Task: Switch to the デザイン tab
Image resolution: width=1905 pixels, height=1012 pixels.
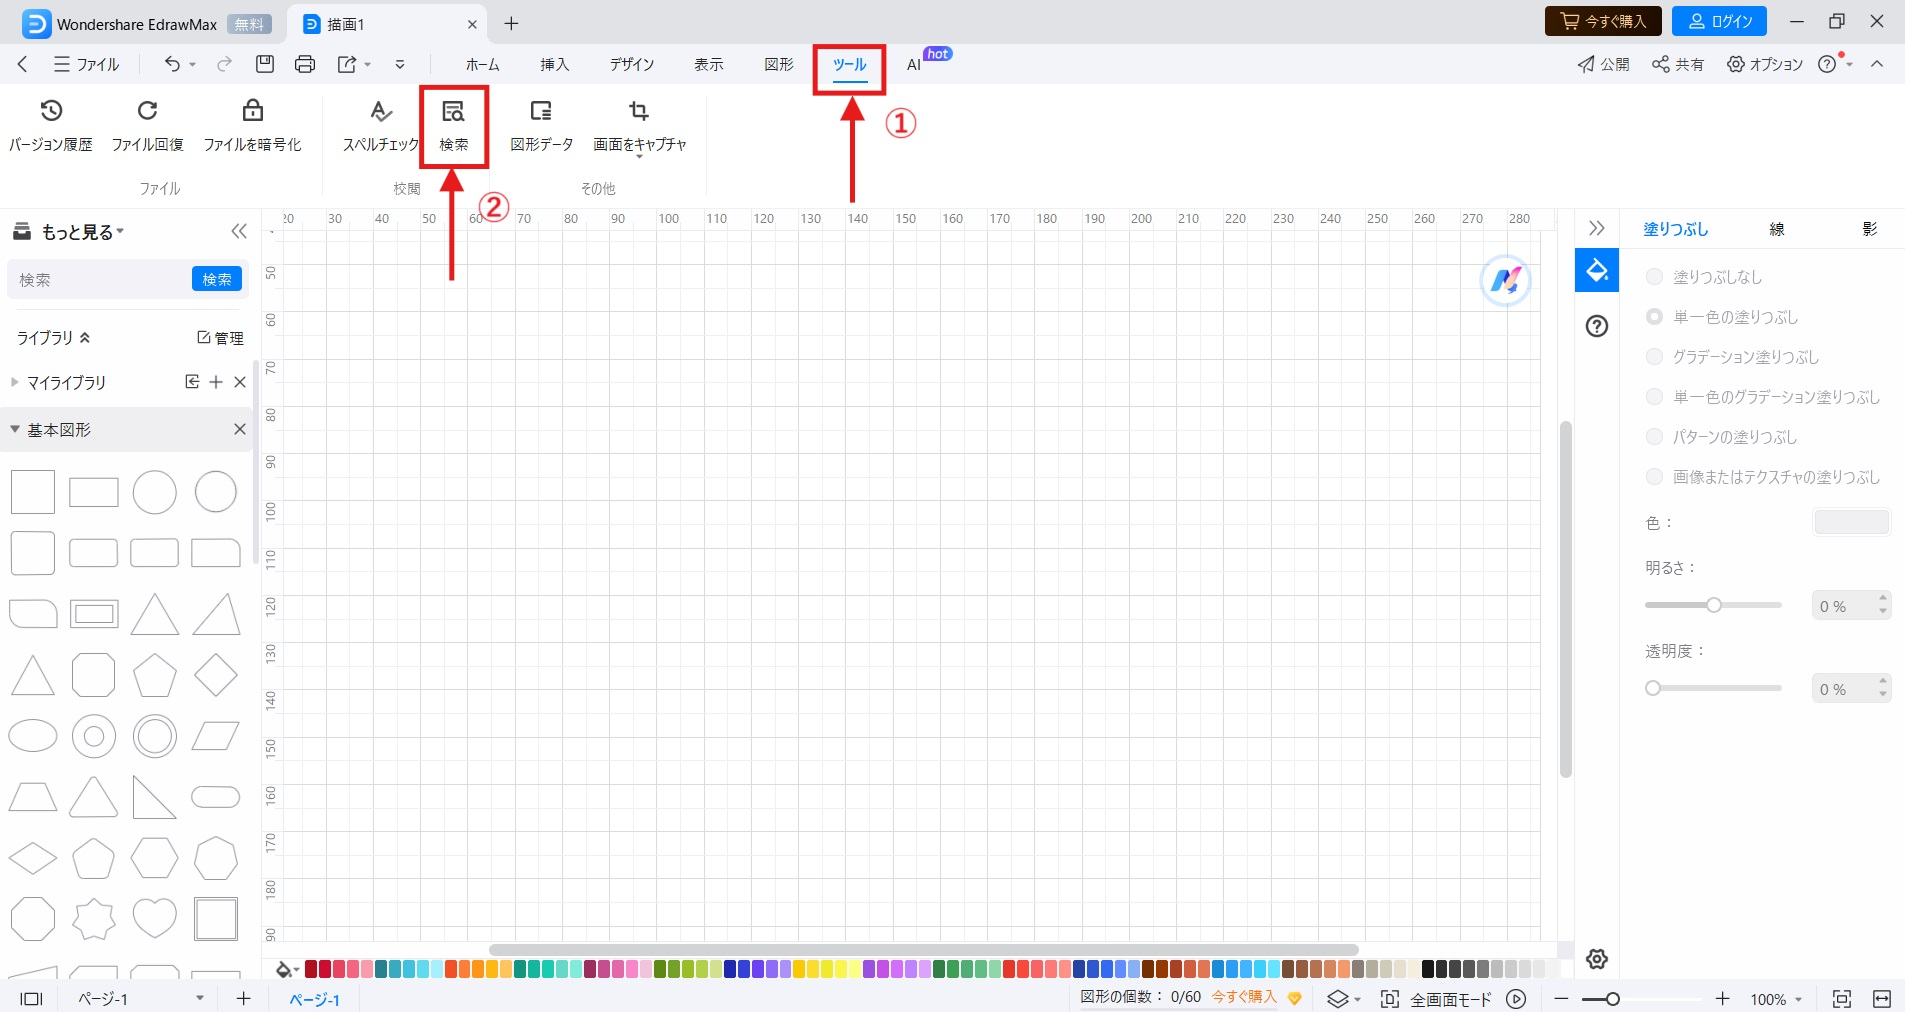Action: [632, 64]
